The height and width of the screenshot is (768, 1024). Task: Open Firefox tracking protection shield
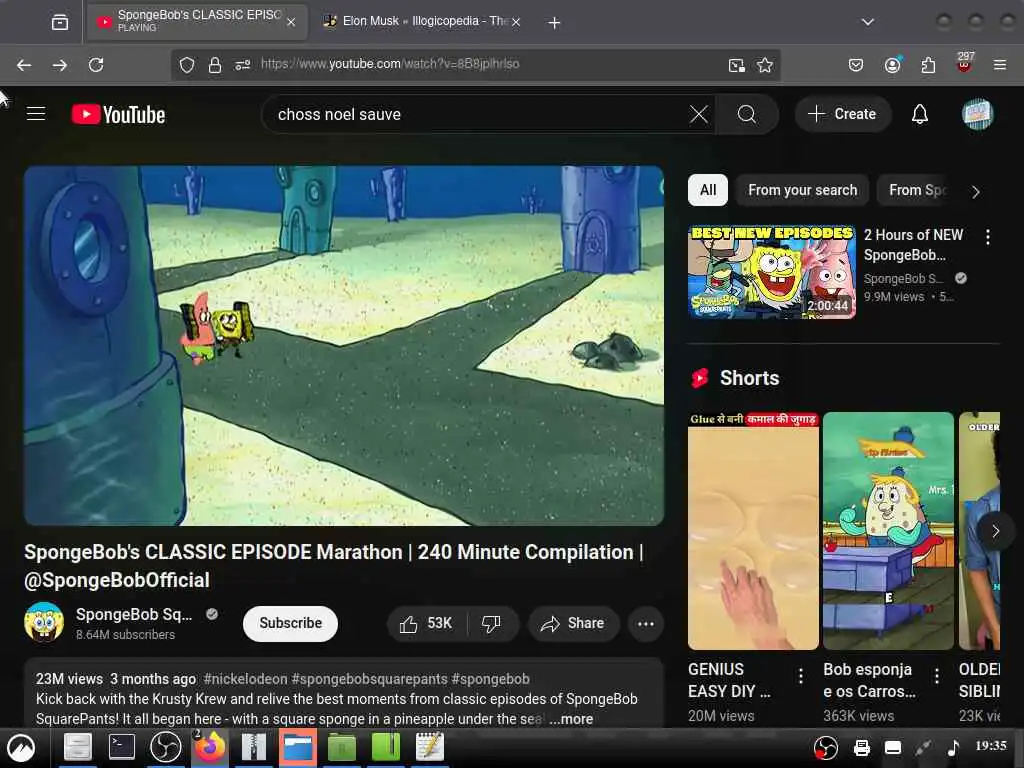coord(187,65)
